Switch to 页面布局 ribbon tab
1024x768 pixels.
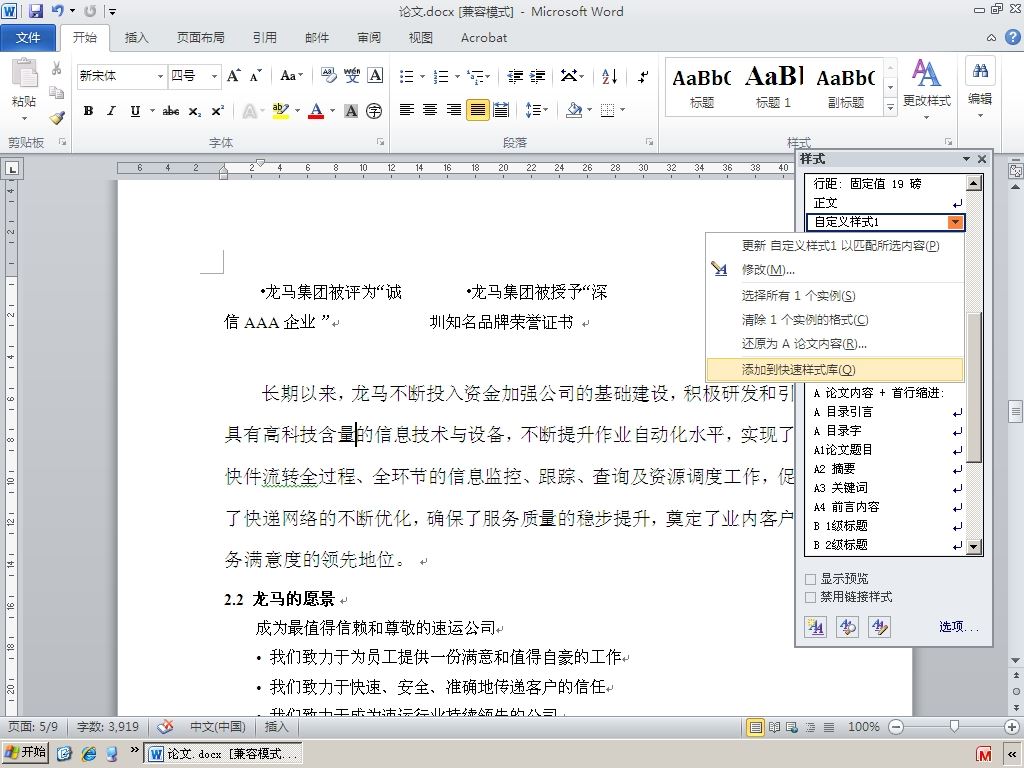(200, 38)
